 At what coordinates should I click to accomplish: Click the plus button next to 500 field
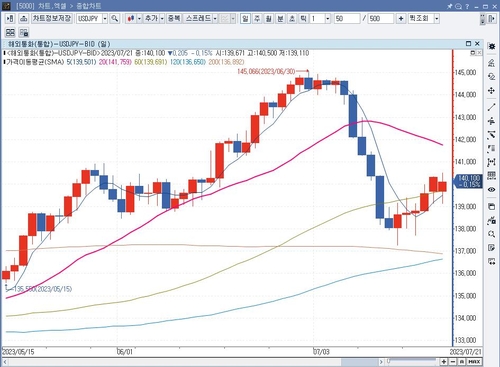point(401,18)
